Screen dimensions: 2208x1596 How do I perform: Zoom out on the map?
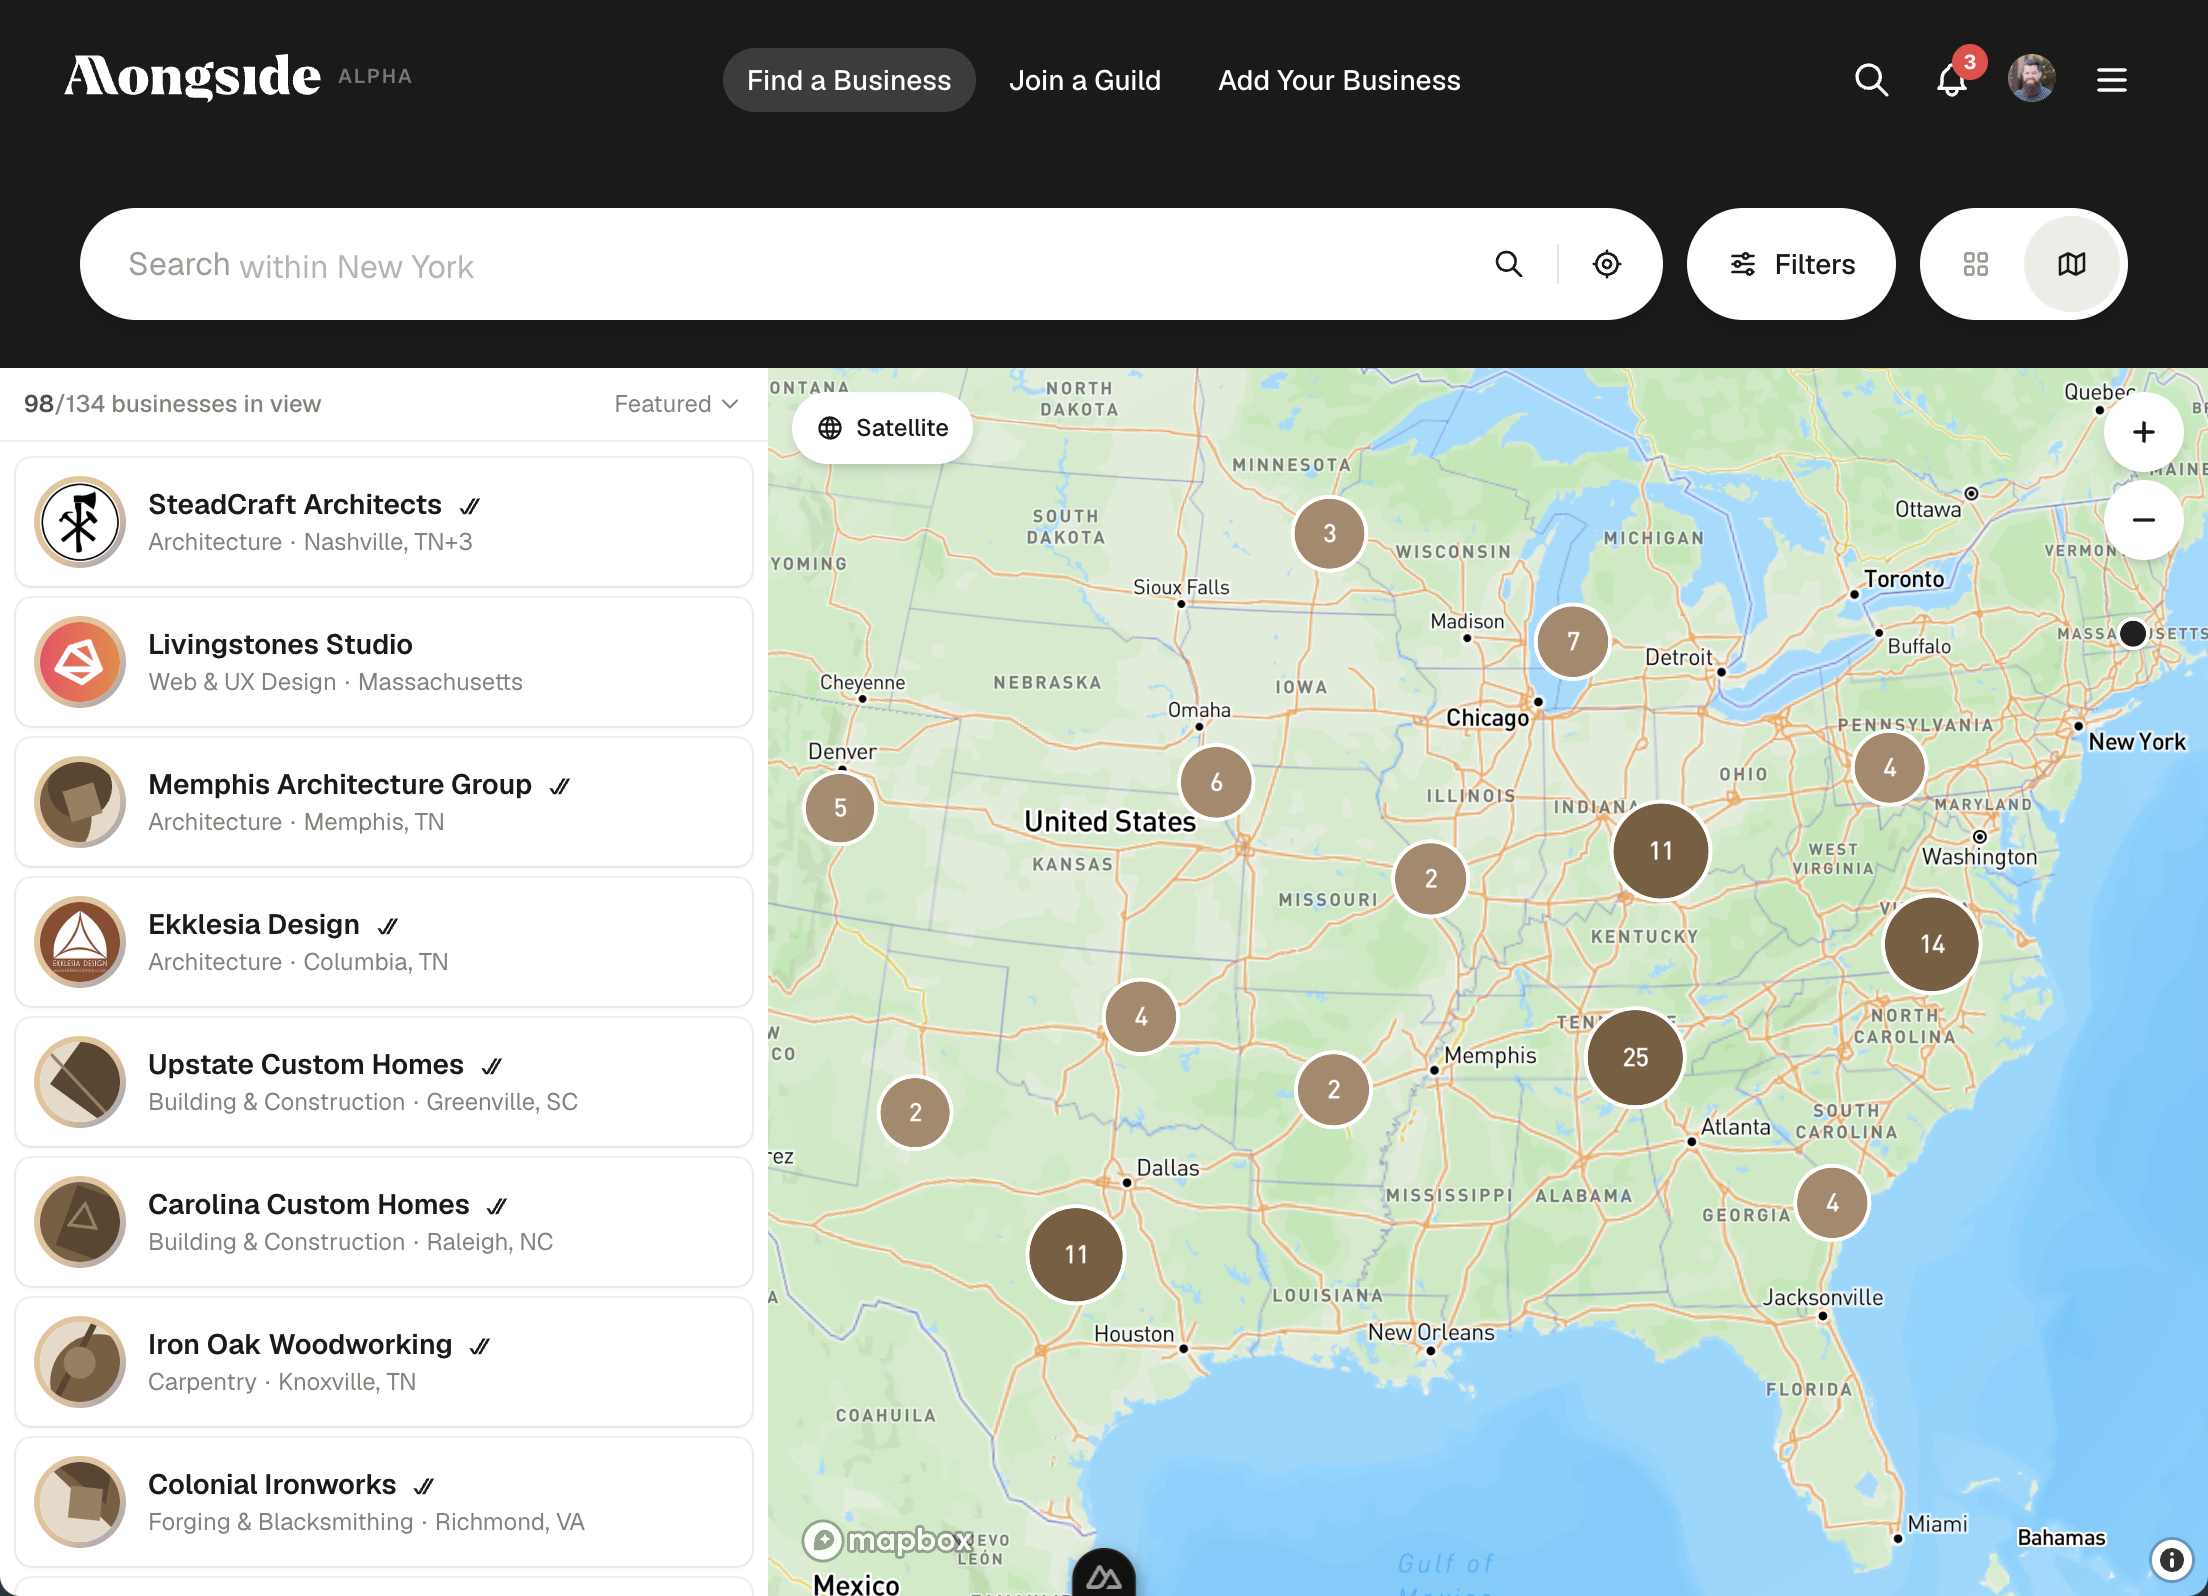tap(2143, 520)
